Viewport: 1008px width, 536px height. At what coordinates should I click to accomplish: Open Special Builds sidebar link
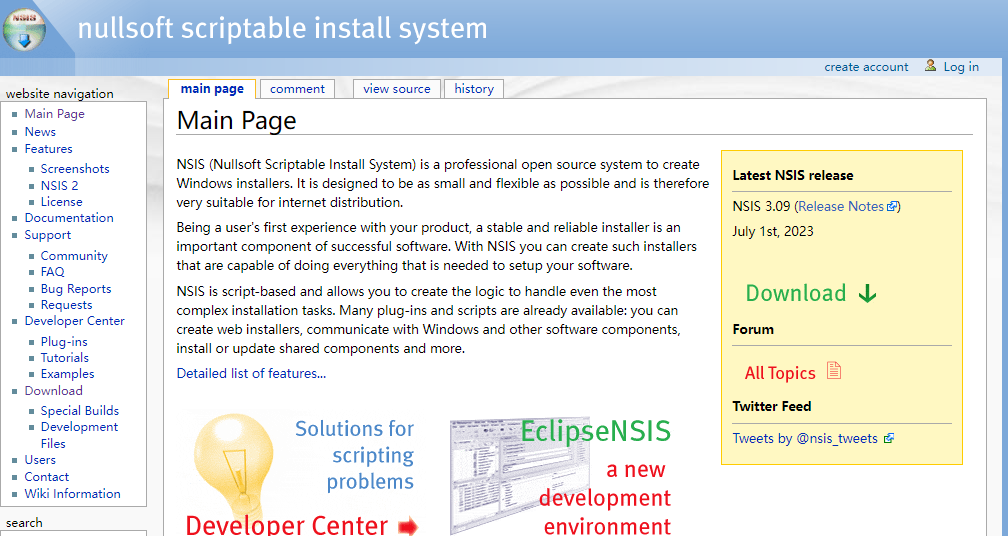click(80, 411)
